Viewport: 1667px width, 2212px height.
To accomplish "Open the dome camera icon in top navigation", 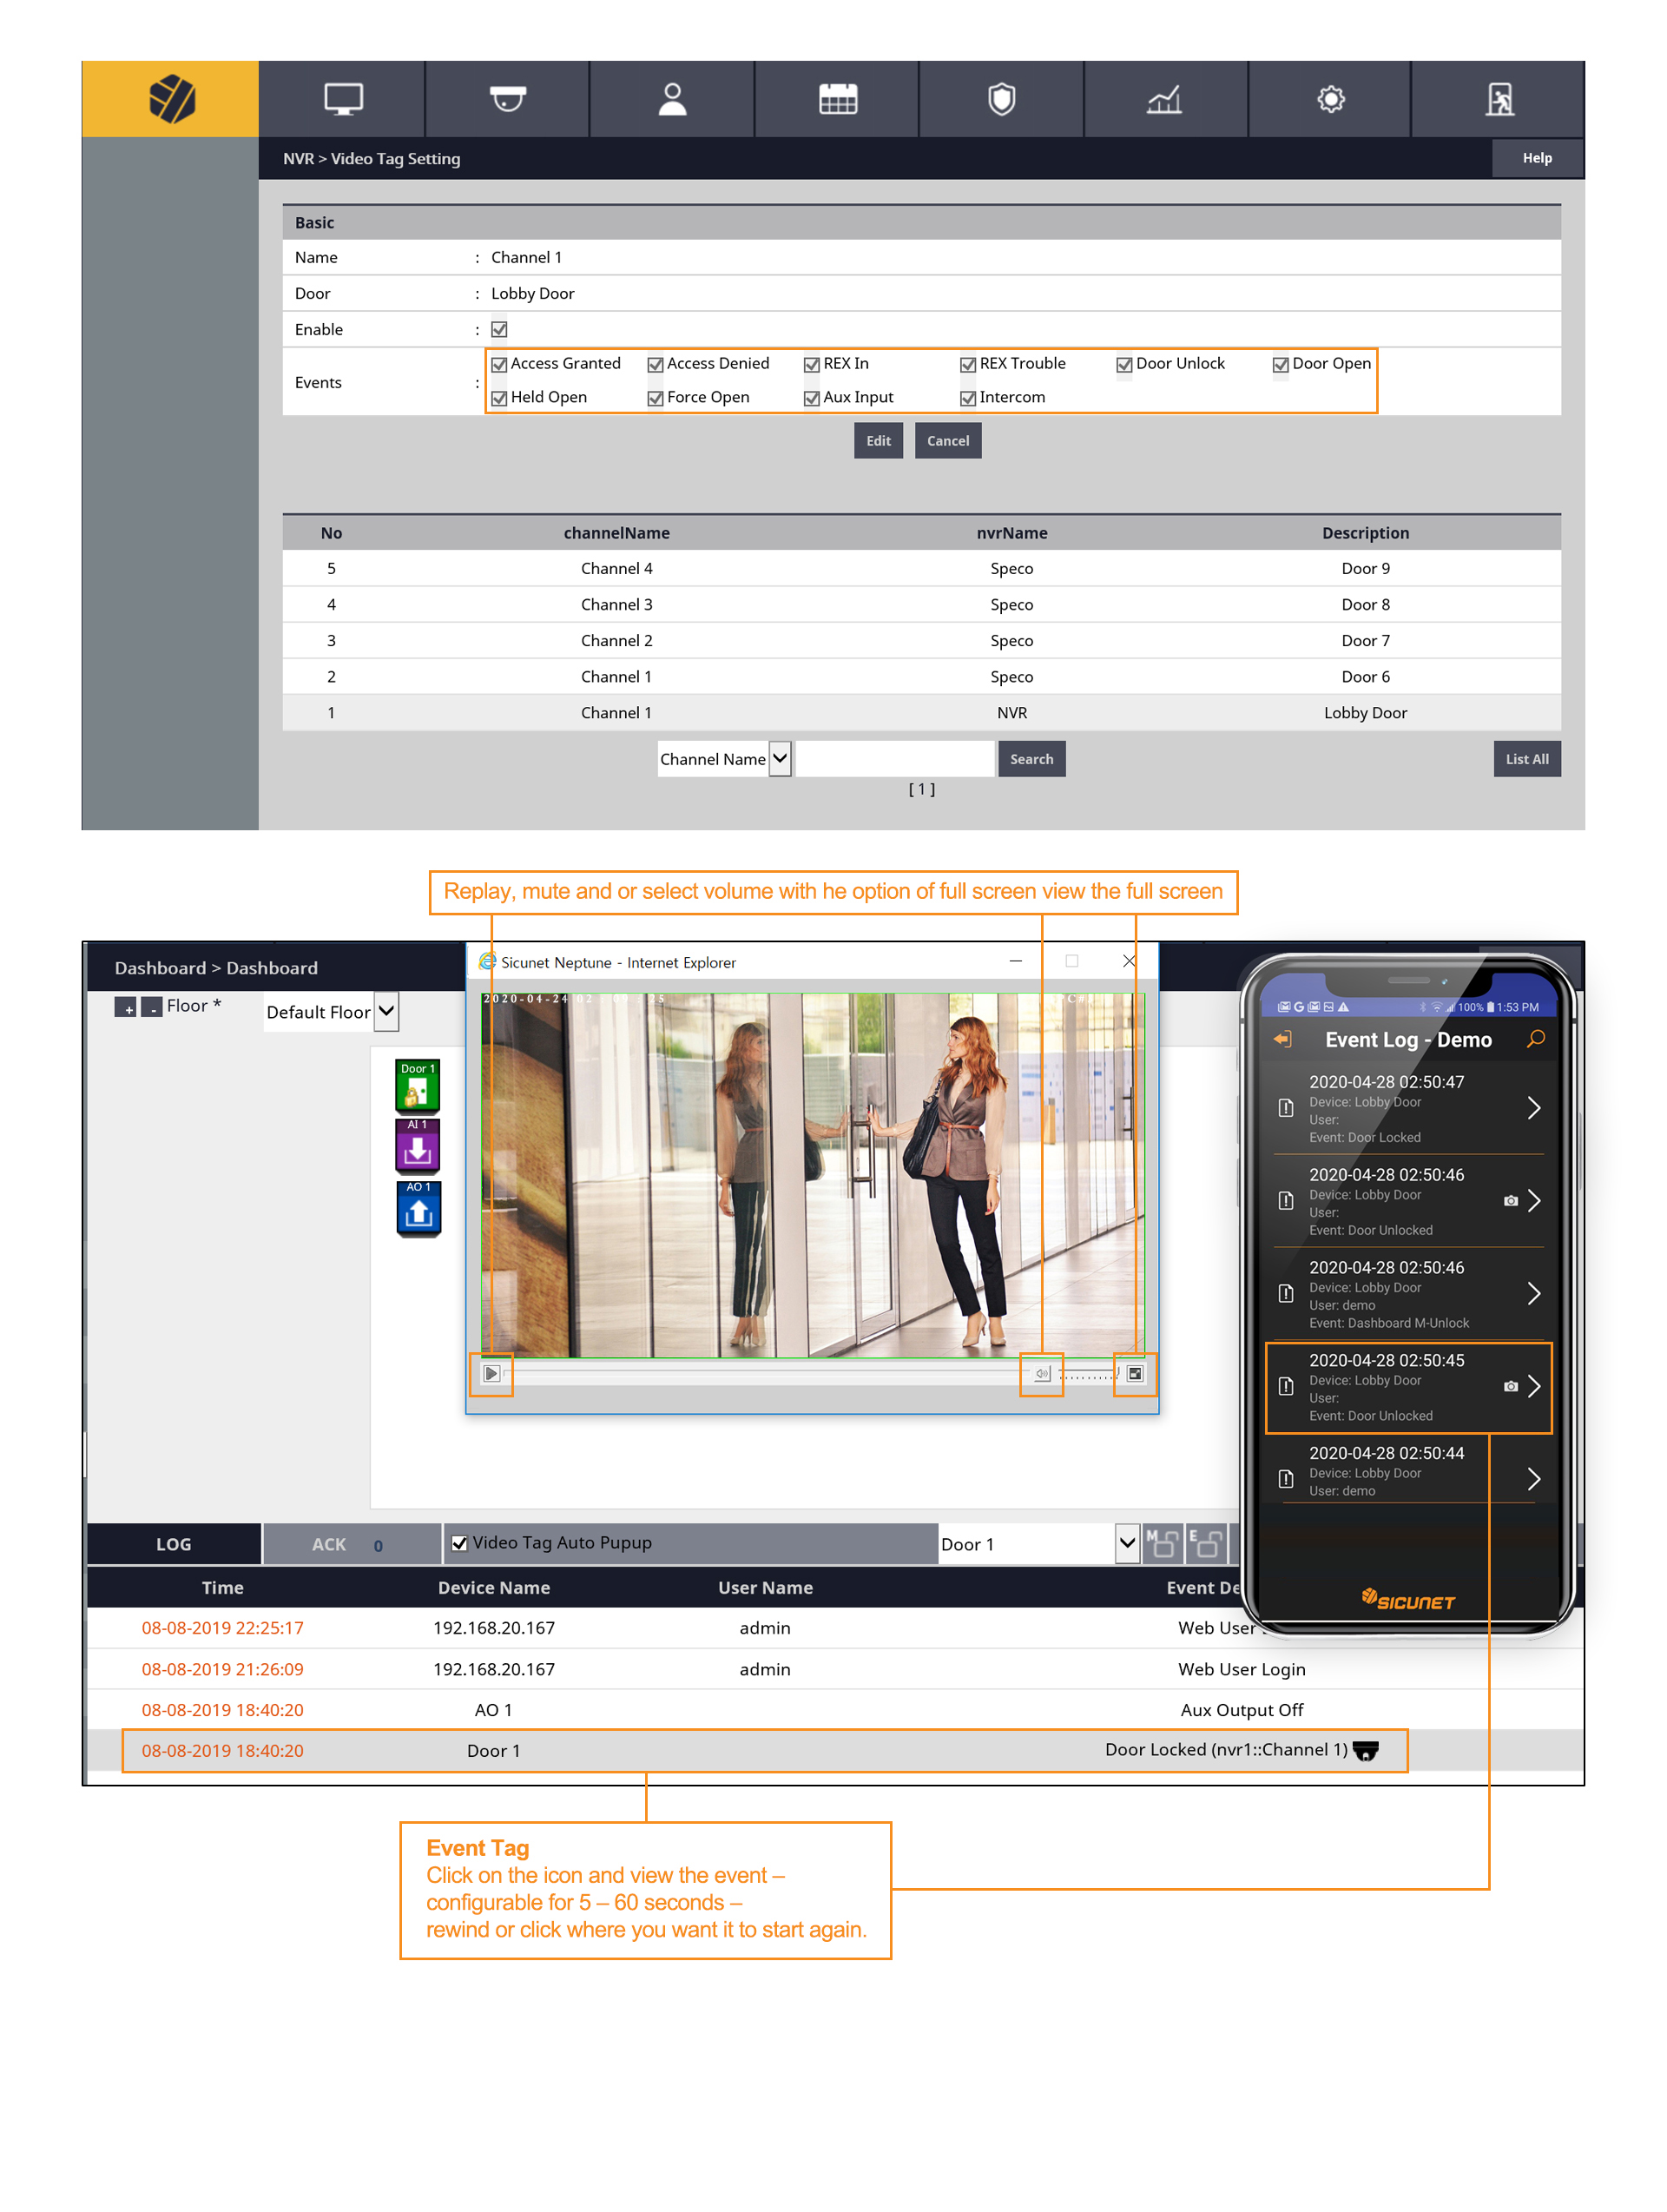I will [x=507, y=99].
